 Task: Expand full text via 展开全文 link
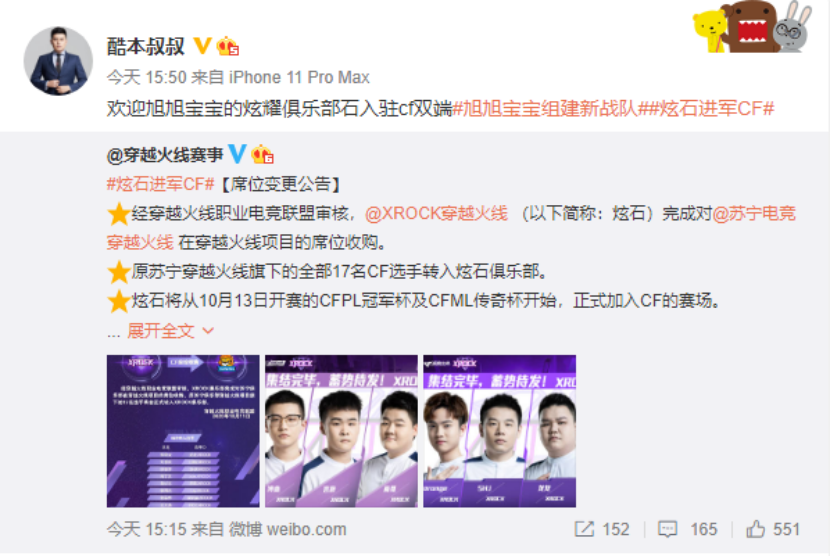click(160, 331)
